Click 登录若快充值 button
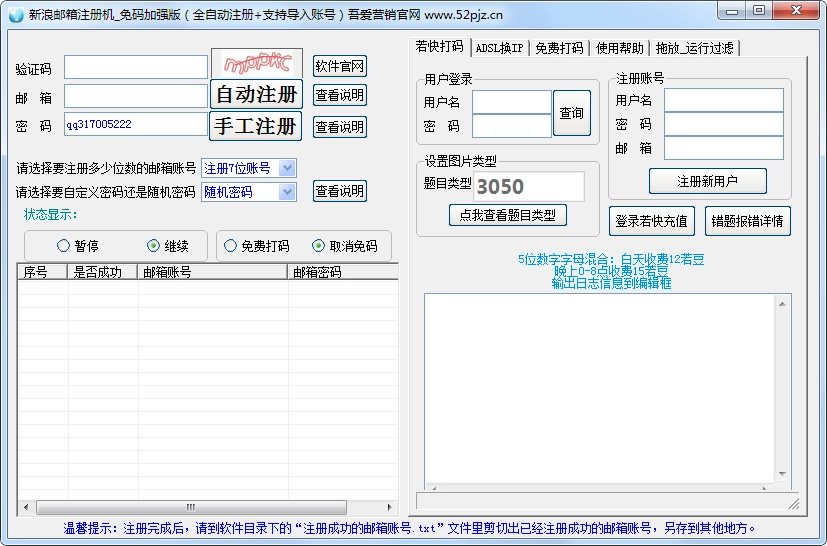The height and width of the screenshot is (546, 827). point(652,221)
